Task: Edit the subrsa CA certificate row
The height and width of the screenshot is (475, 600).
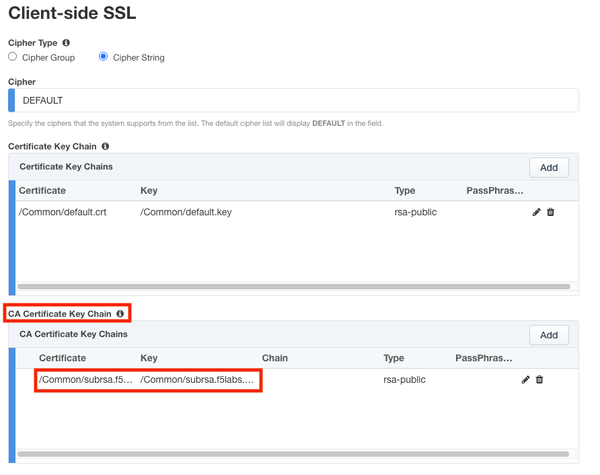Action: (526, 380)
